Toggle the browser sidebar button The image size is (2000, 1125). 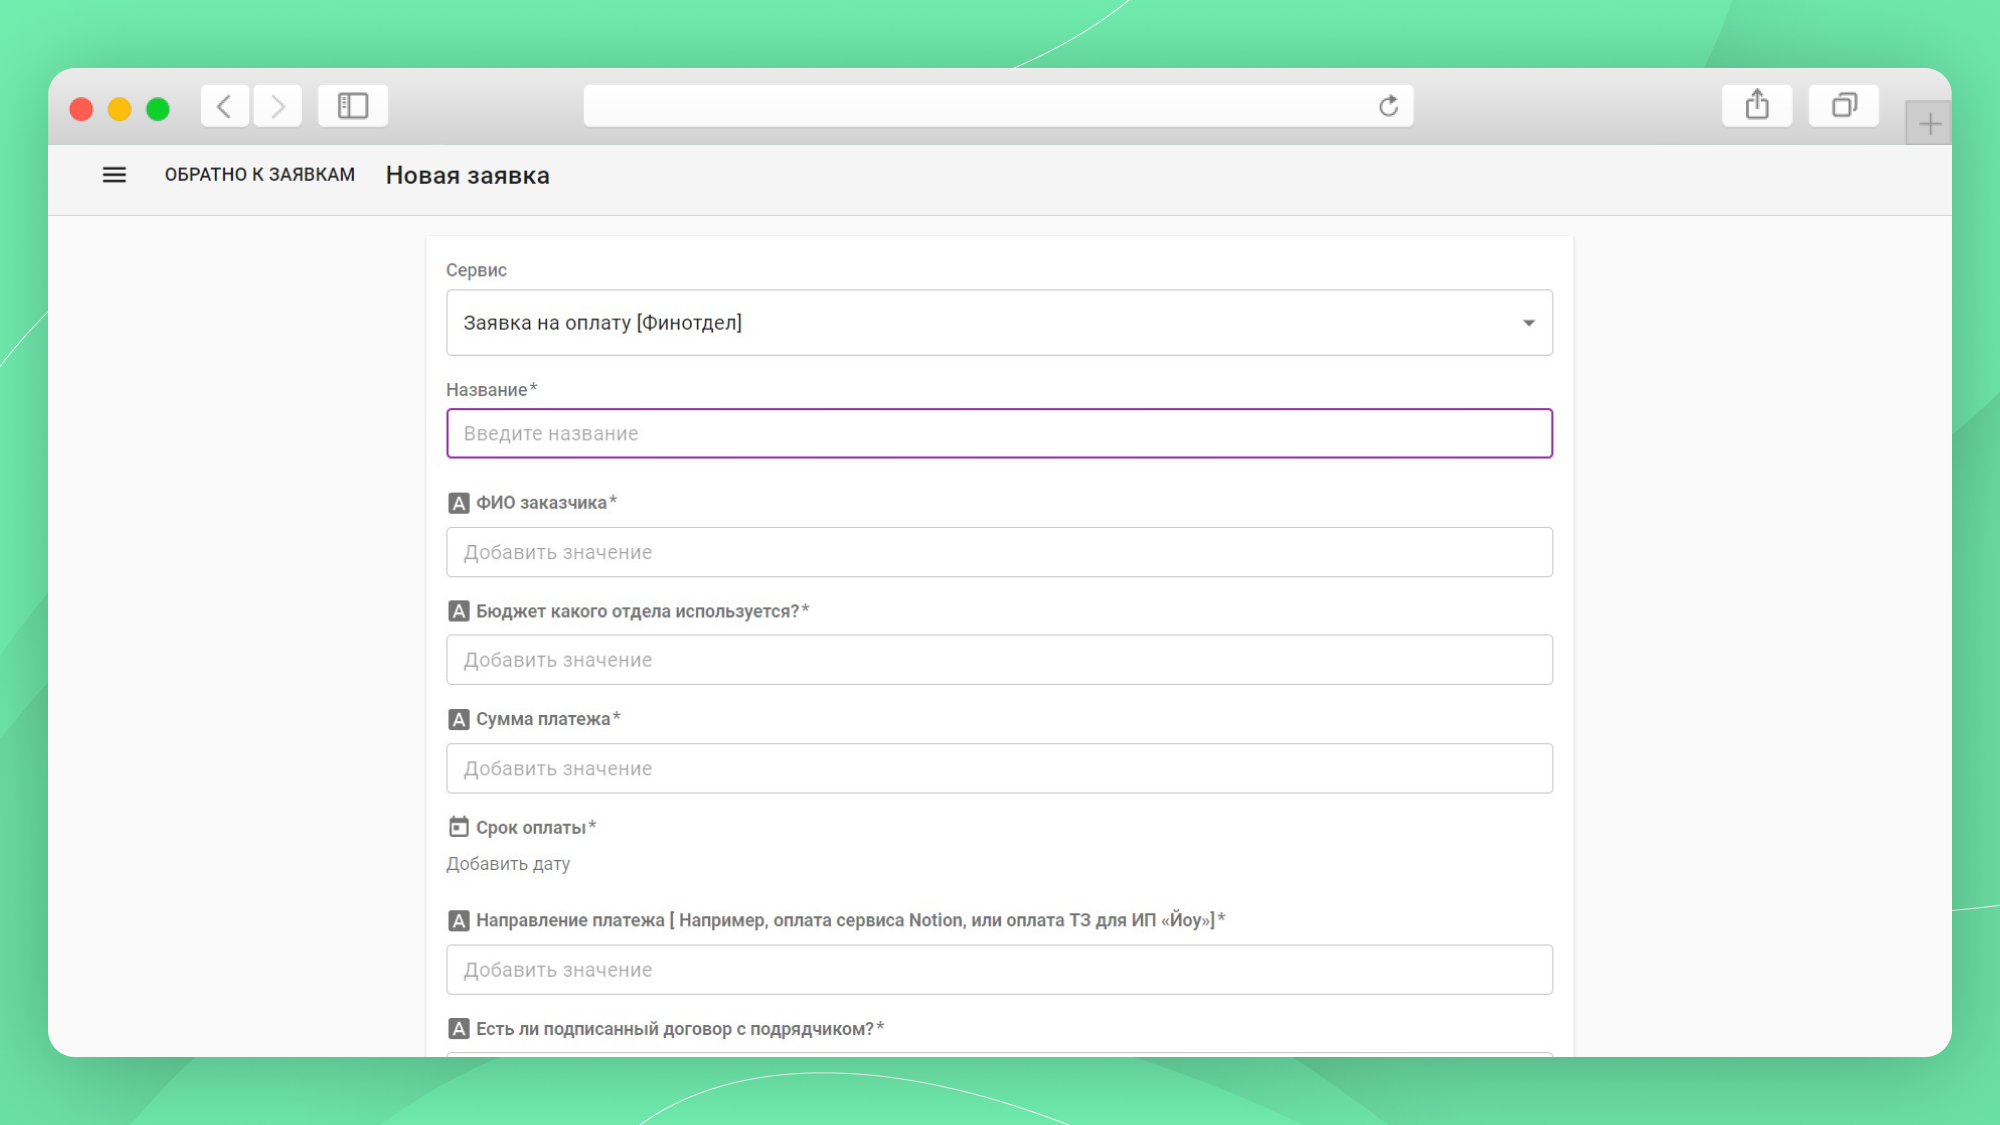(x=353, y=106)
